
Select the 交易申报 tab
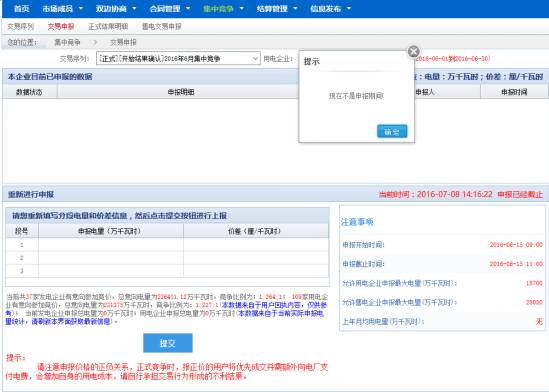pyautogui.click(x=61, y=26)
